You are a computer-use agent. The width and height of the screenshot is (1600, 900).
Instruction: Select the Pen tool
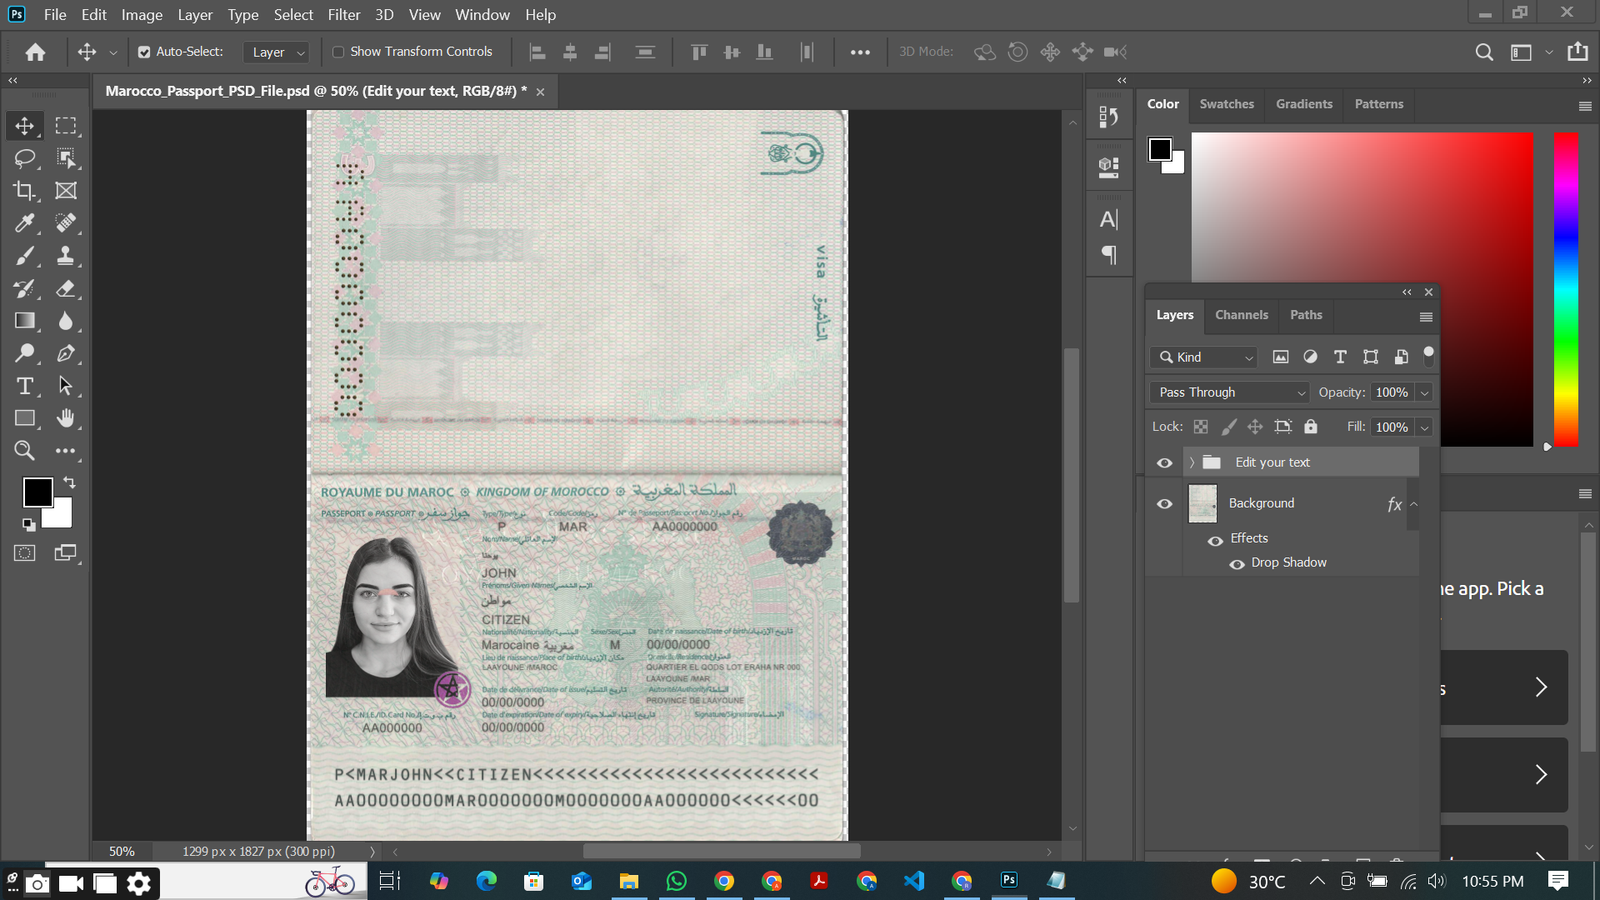click(x=66, y=353)
